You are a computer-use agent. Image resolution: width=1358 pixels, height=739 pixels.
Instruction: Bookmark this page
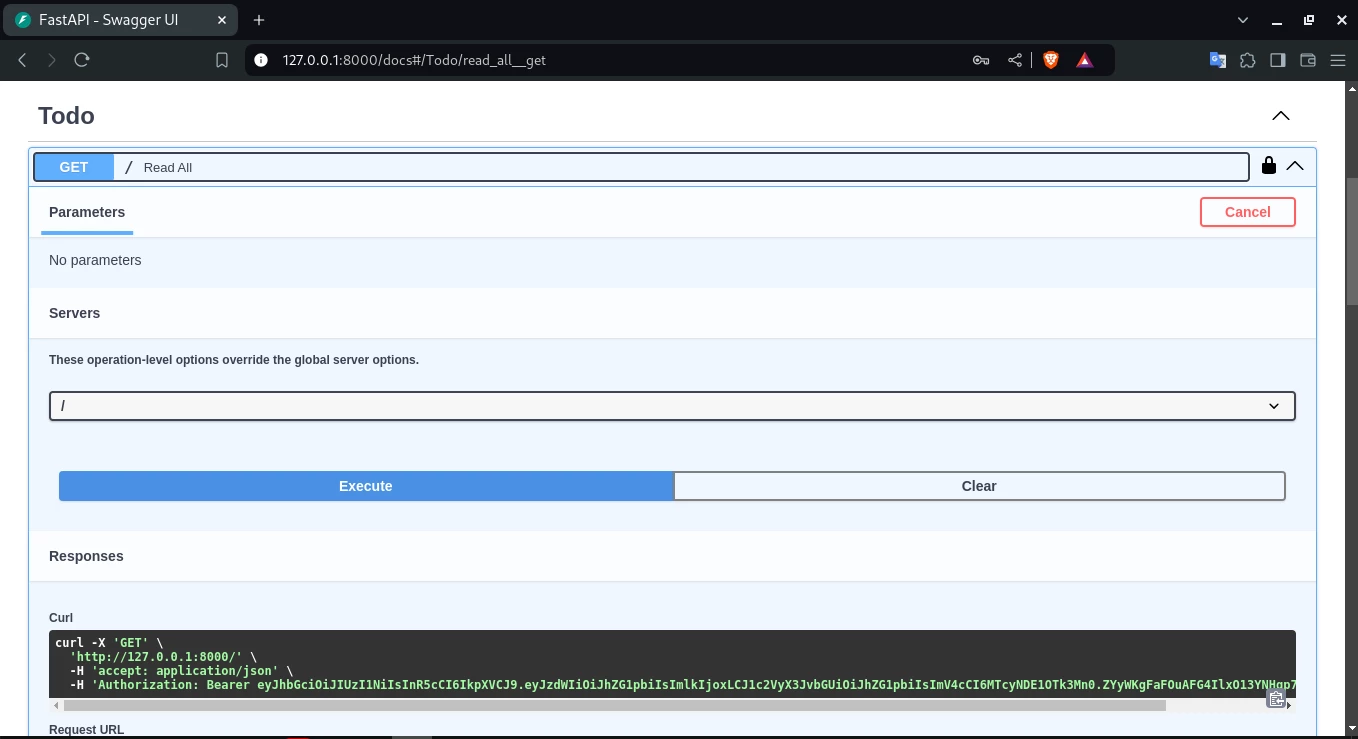[x=222, y=60]
